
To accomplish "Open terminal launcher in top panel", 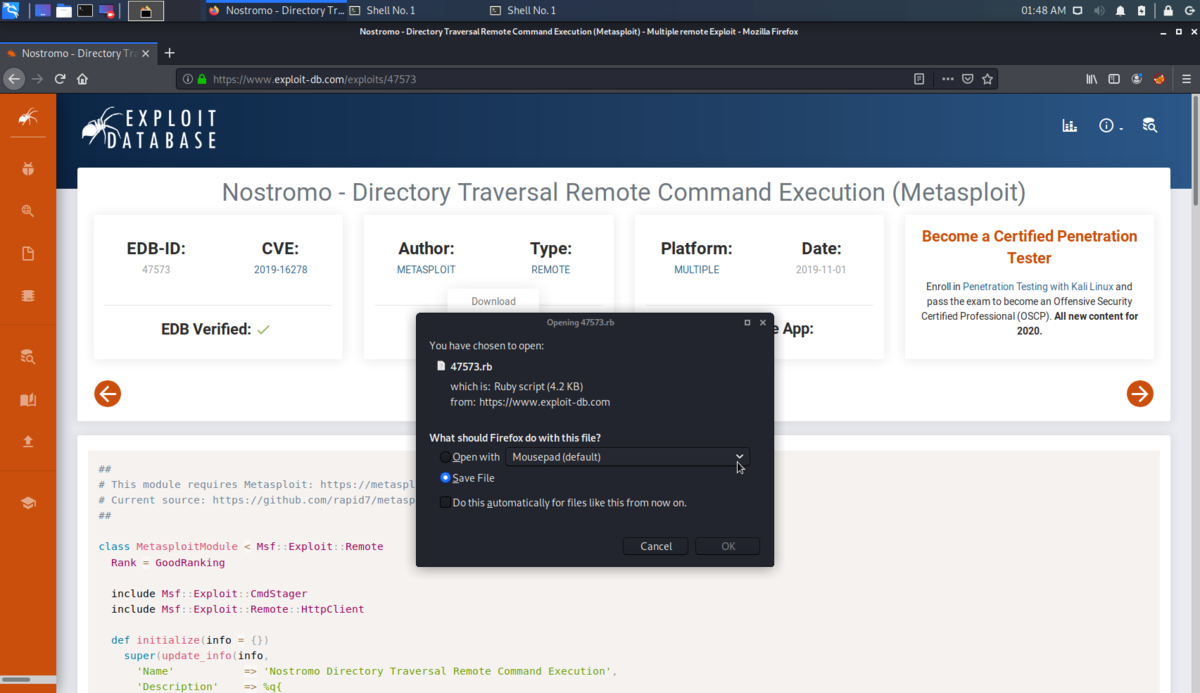I will (86, 11).
